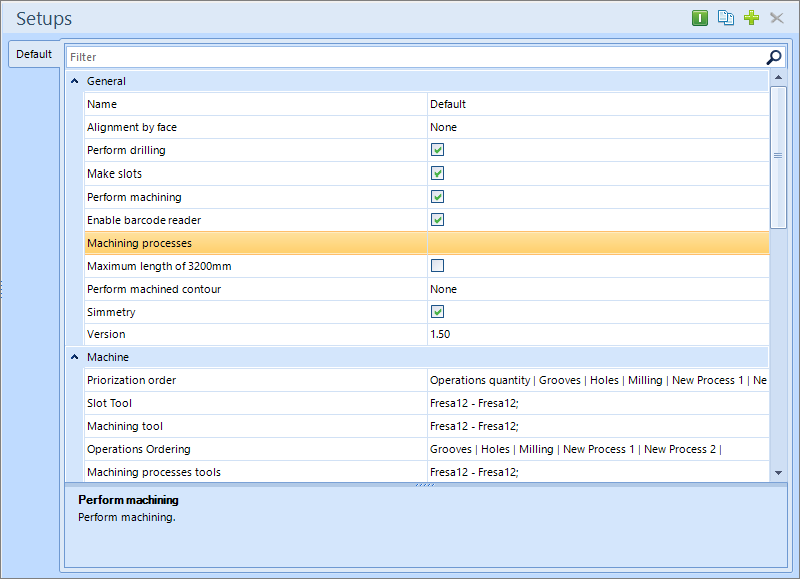Select the Name property label

click(102, 104)
